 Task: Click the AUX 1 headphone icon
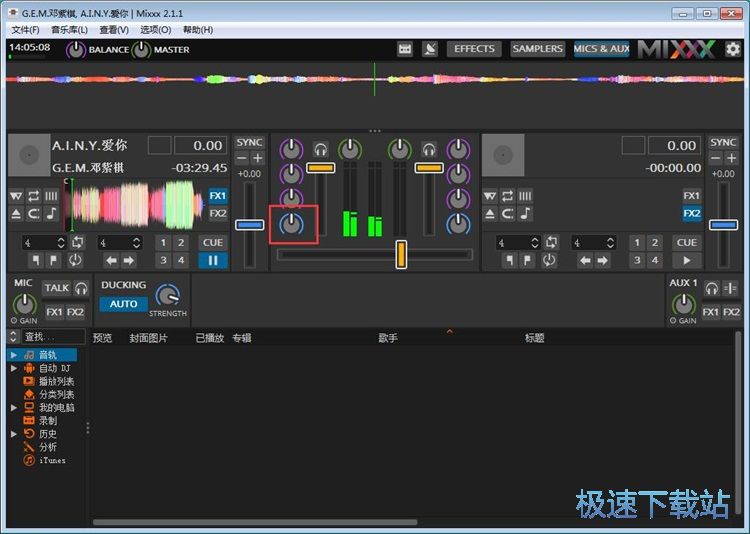point(710,288)
